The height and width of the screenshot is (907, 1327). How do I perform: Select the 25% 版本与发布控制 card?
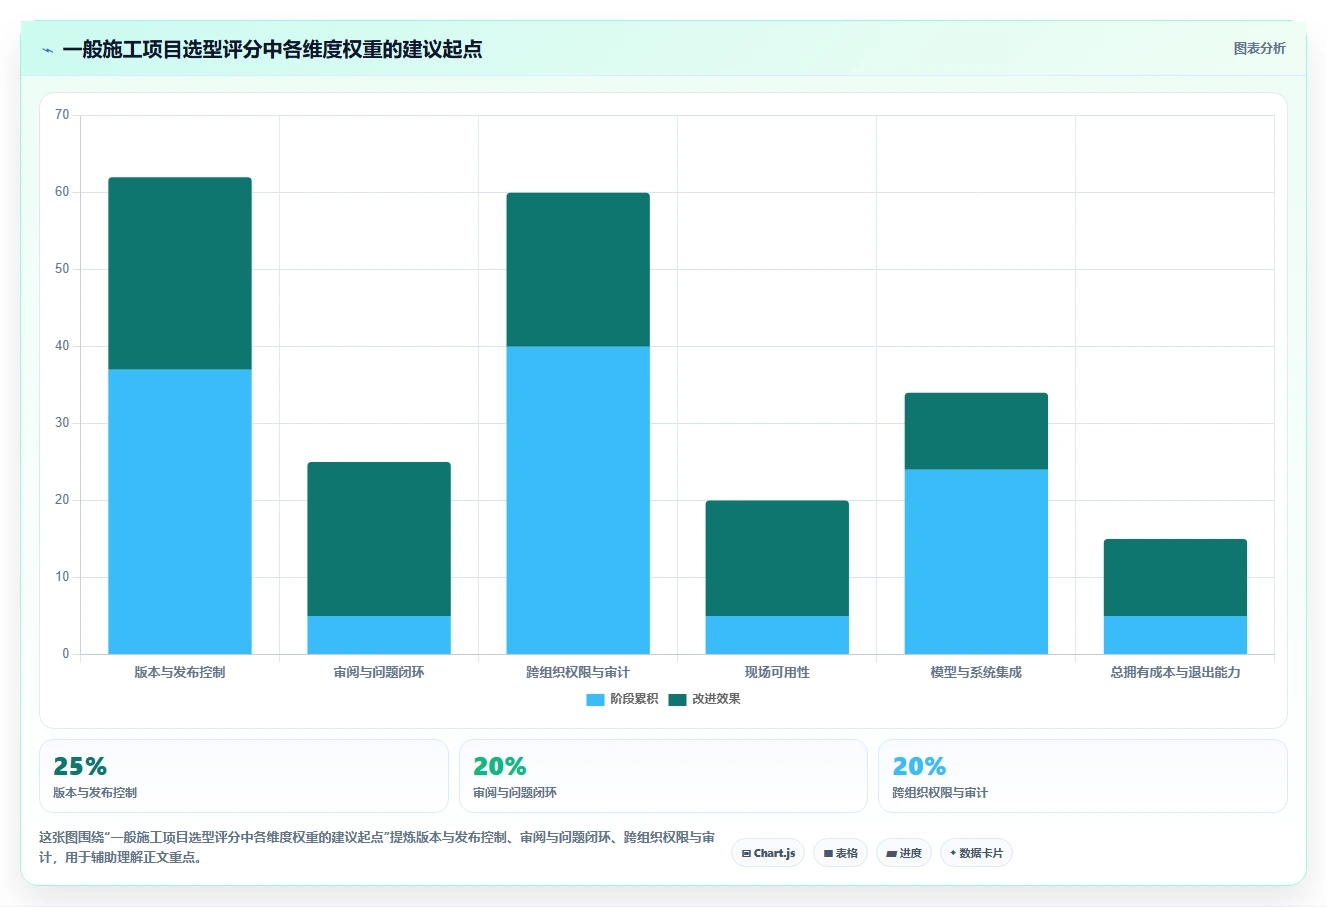[x=244, y=776]
